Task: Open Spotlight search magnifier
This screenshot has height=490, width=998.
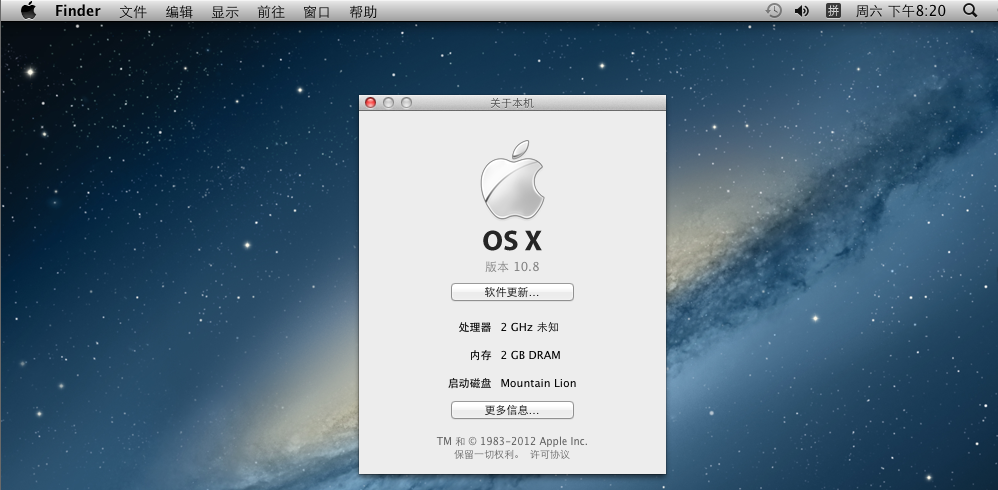Action: [969, 11]
